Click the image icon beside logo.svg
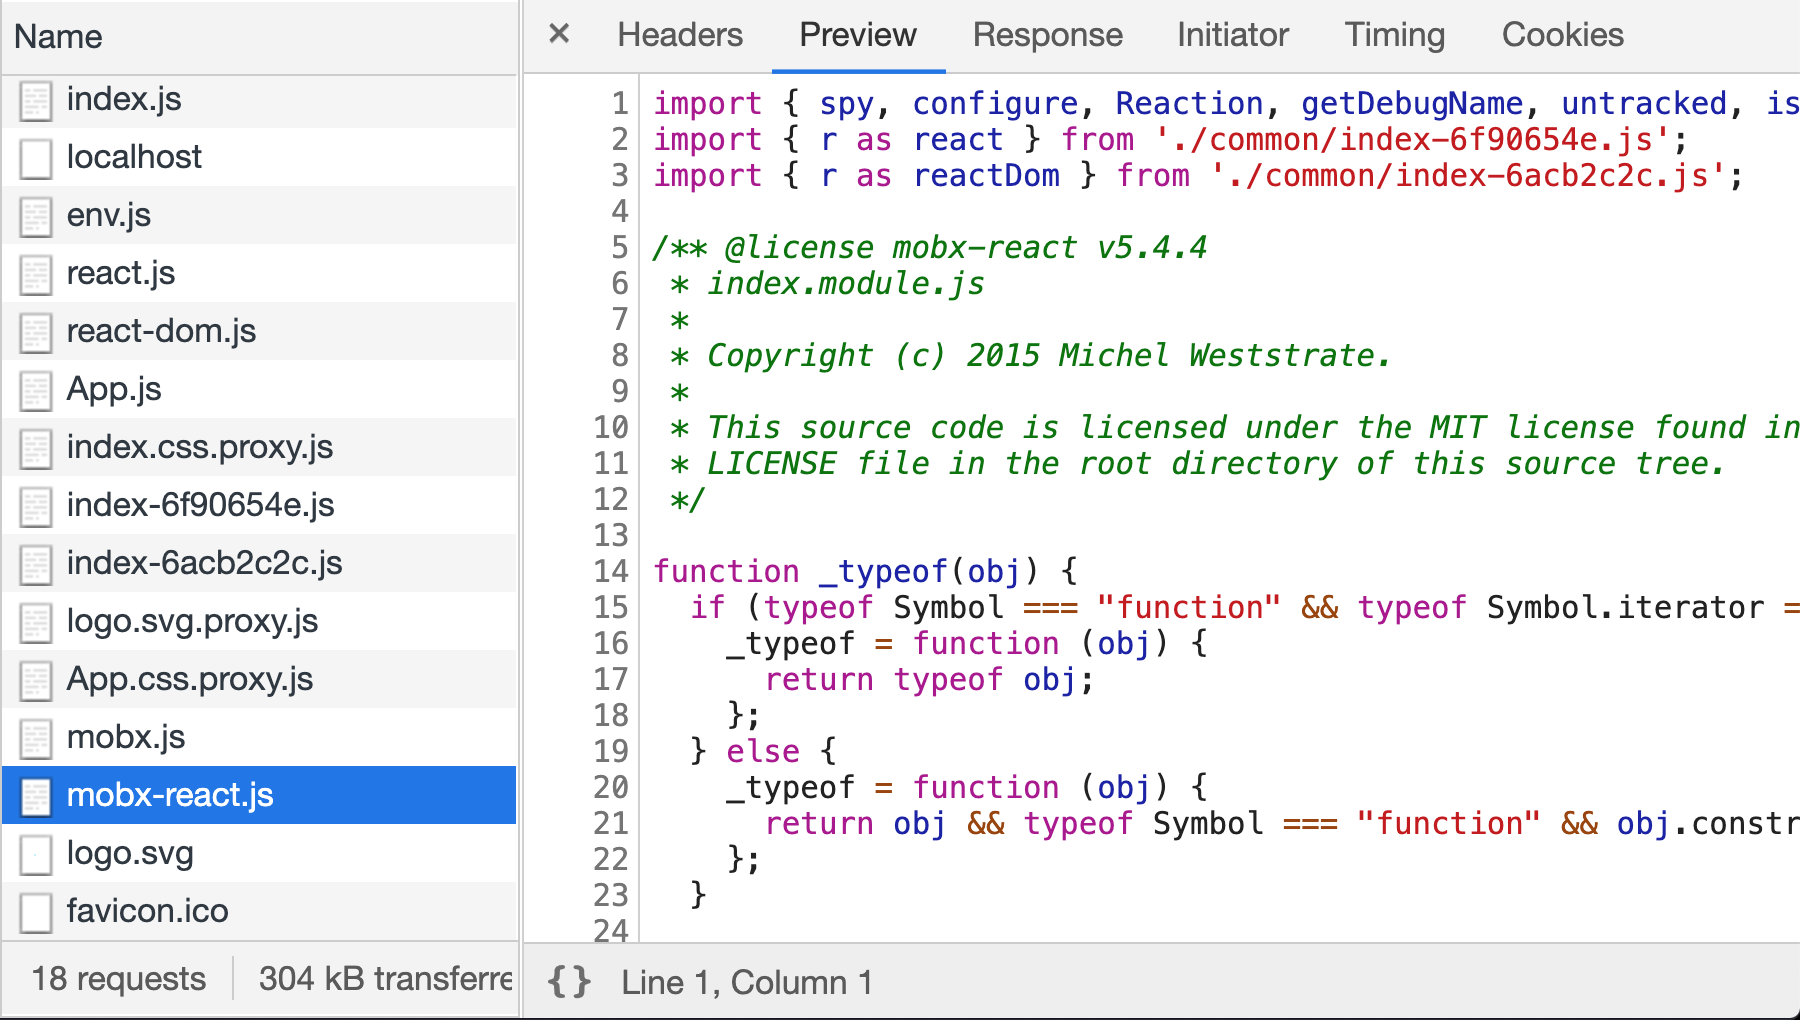The height and width of the screenshot is (1020, 1800). (36, 855)
